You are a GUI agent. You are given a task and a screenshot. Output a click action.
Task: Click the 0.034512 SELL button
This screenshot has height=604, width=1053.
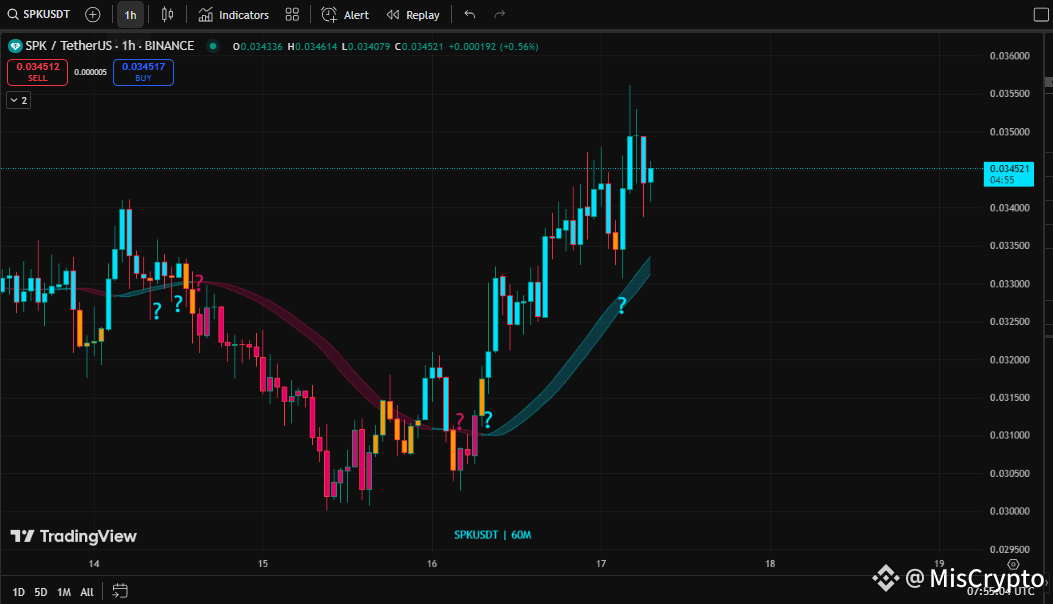tap(38, 72)
